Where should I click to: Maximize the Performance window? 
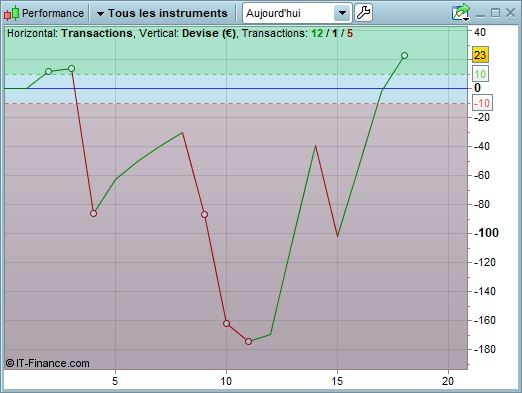(495, 13)
